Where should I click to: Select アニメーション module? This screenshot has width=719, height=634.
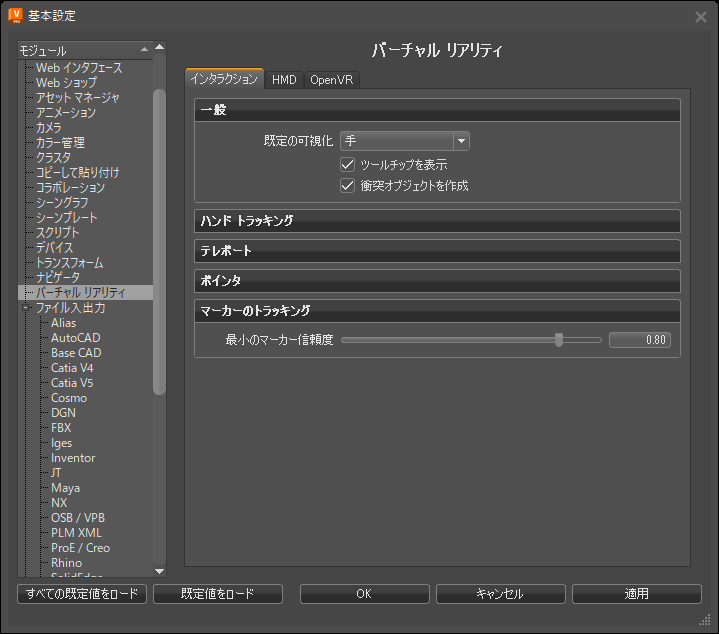[x=66, y=113]
